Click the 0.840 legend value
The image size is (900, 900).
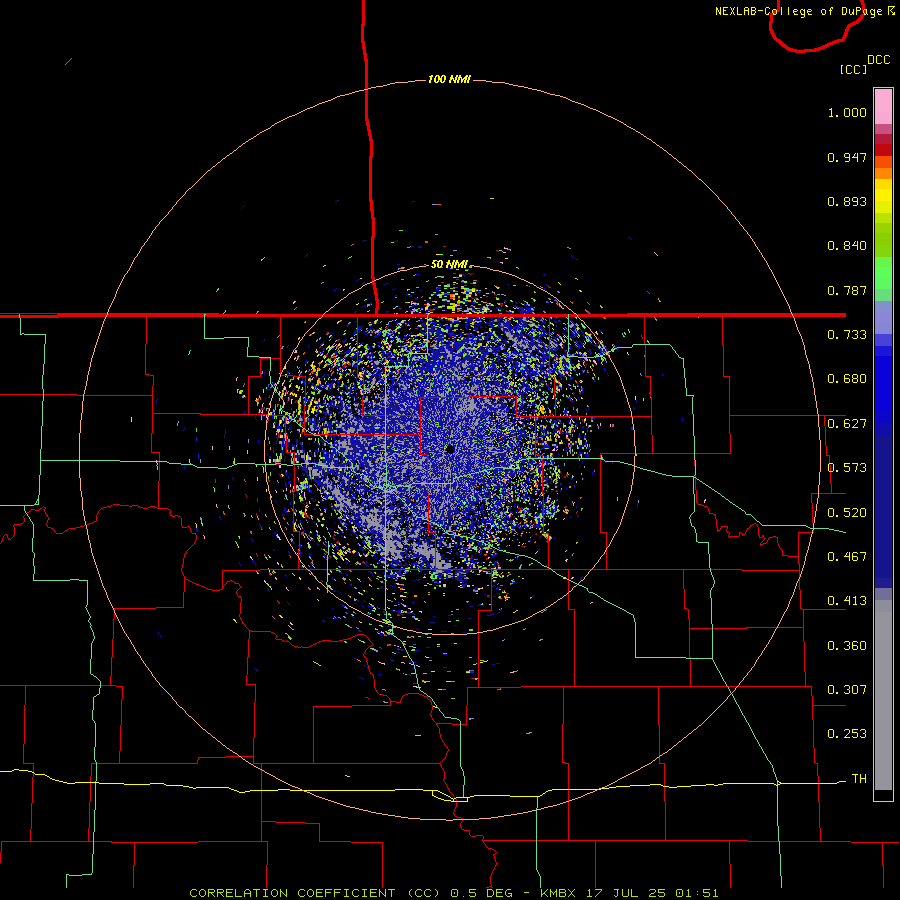[847, 246]
